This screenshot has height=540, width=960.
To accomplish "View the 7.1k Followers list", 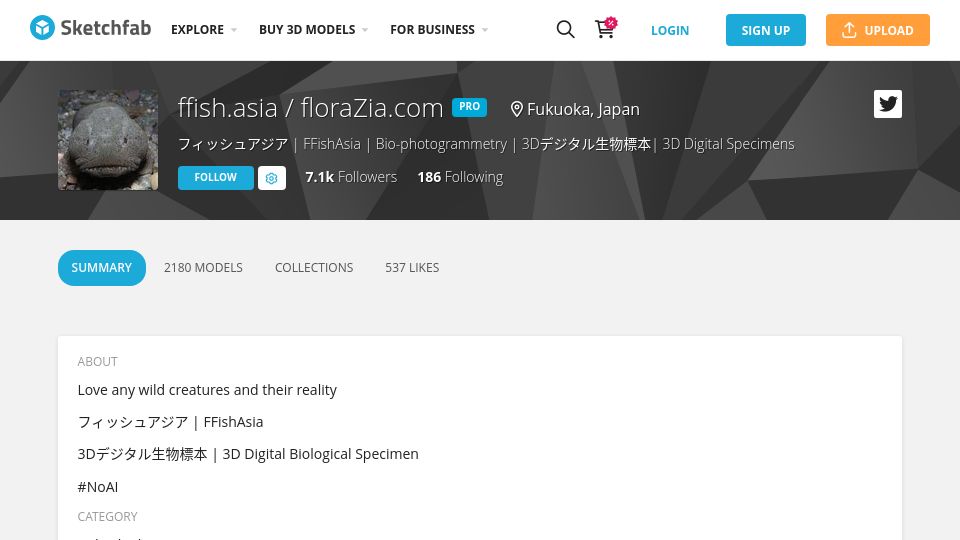I will 351,177.
